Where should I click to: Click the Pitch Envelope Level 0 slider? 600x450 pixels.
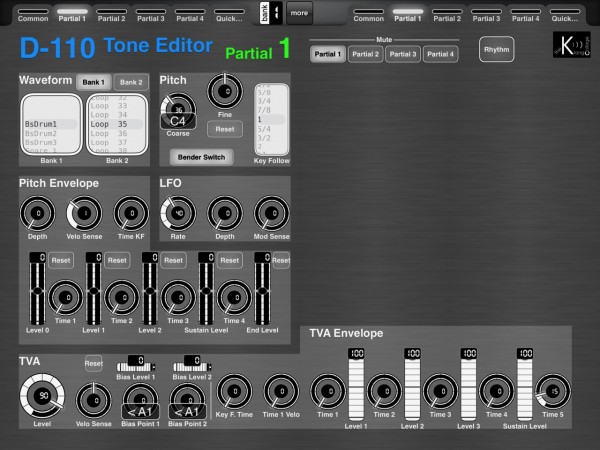click(x=38, y=289)
